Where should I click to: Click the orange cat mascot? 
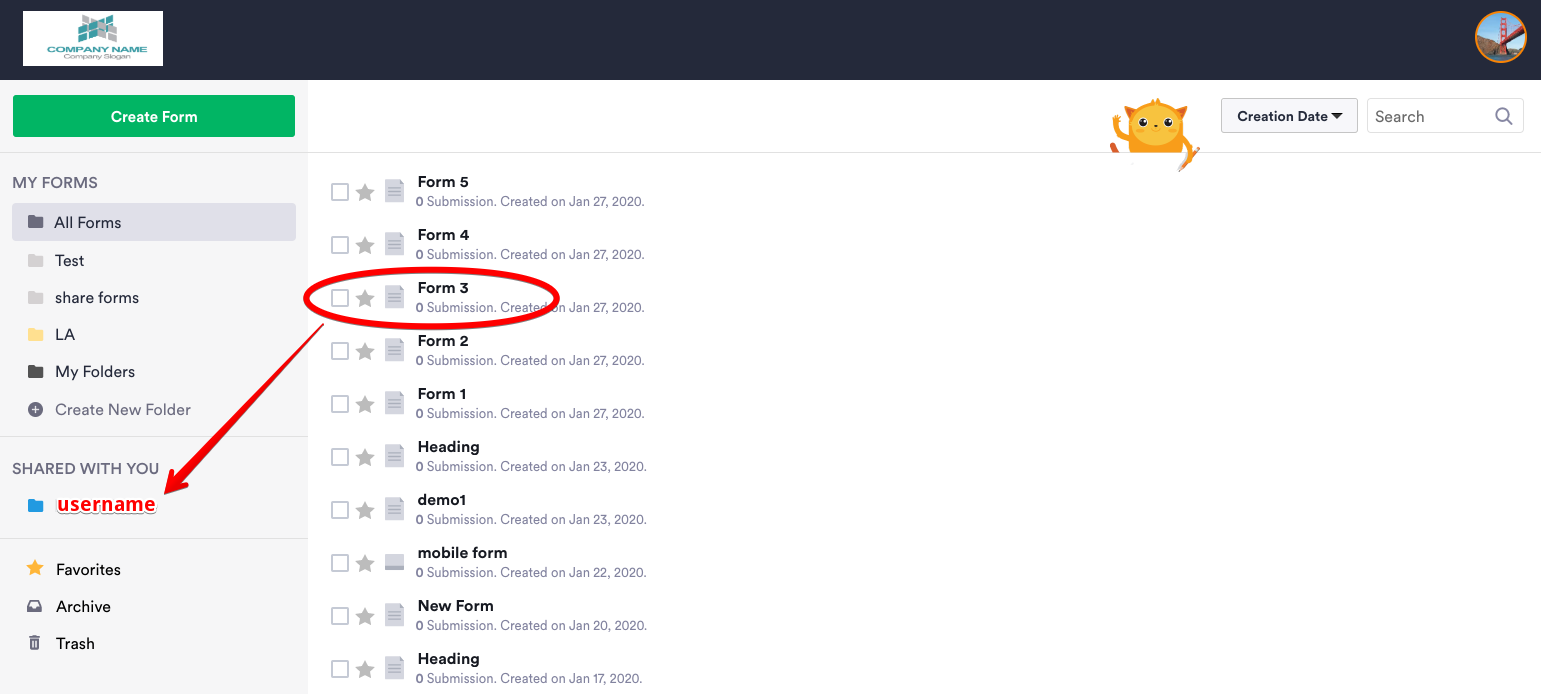1155,132
